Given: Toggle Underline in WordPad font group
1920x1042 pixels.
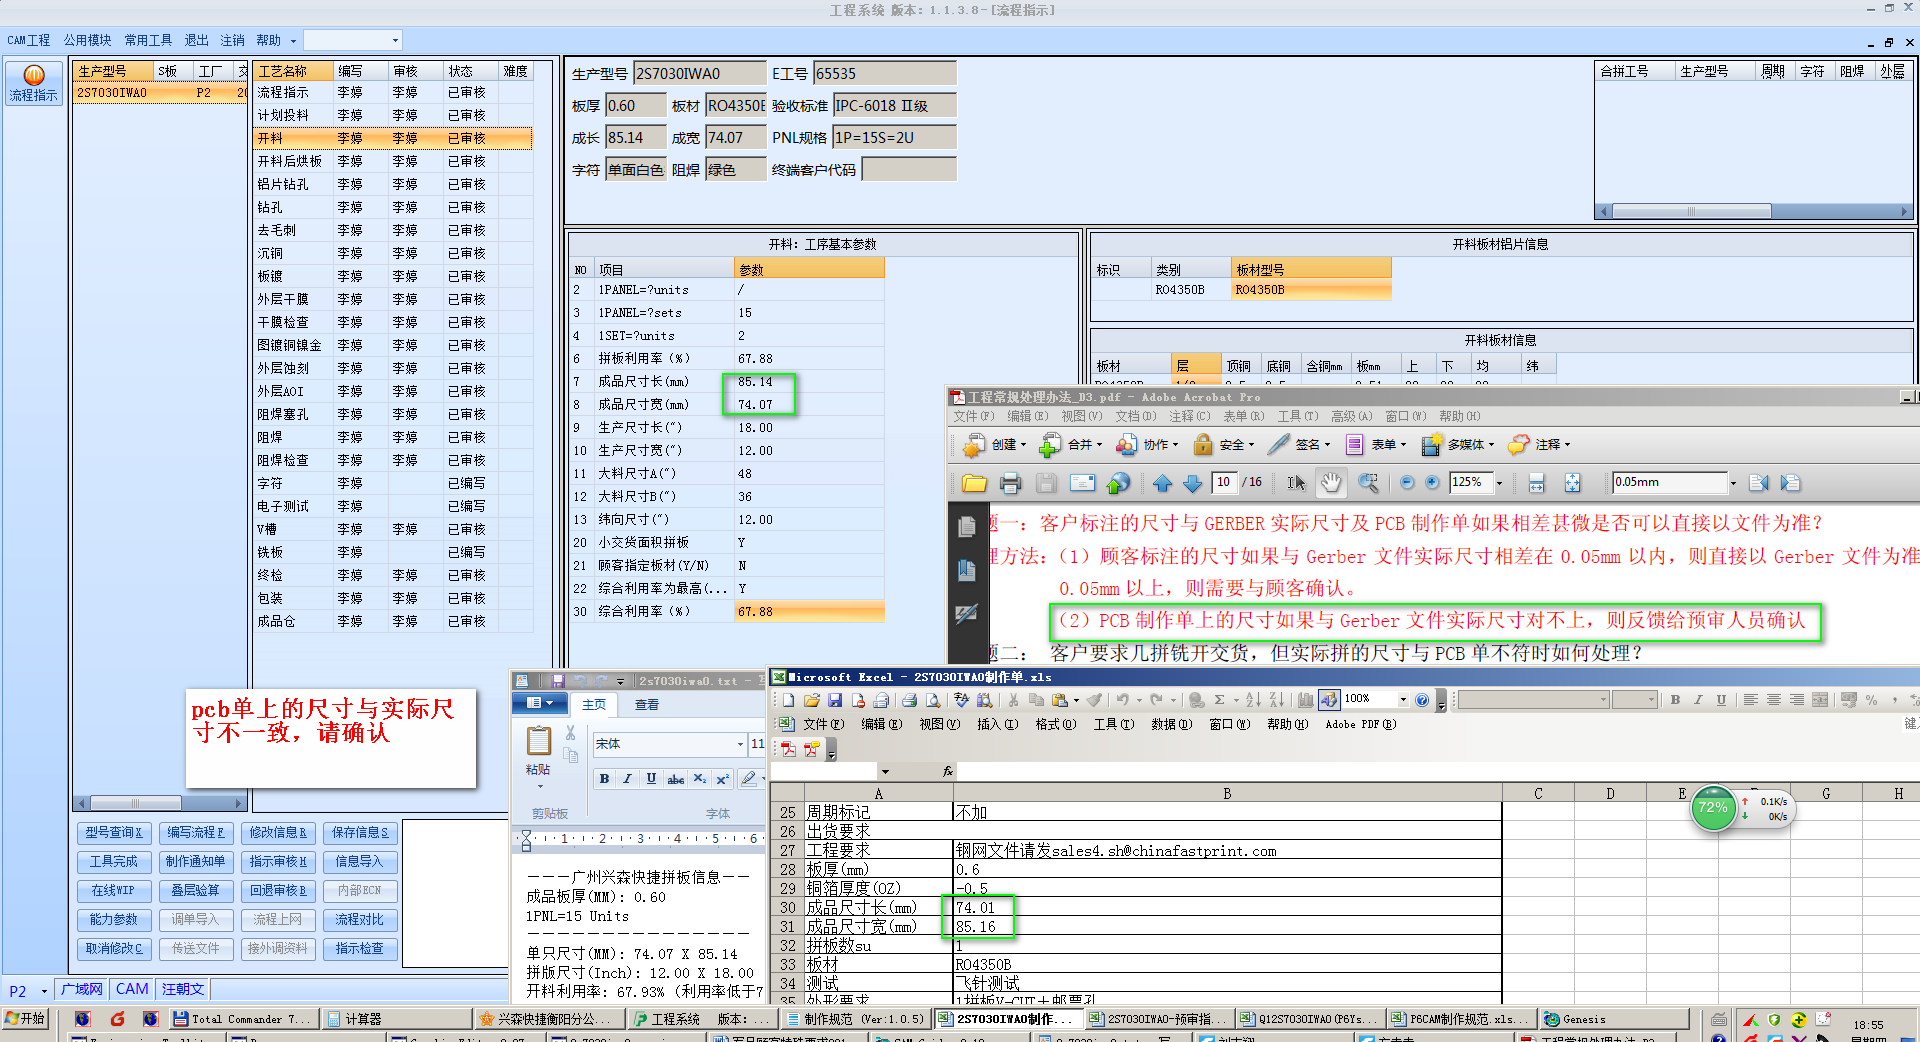Looking at the screenshot, I should click(x=651, y=779).
